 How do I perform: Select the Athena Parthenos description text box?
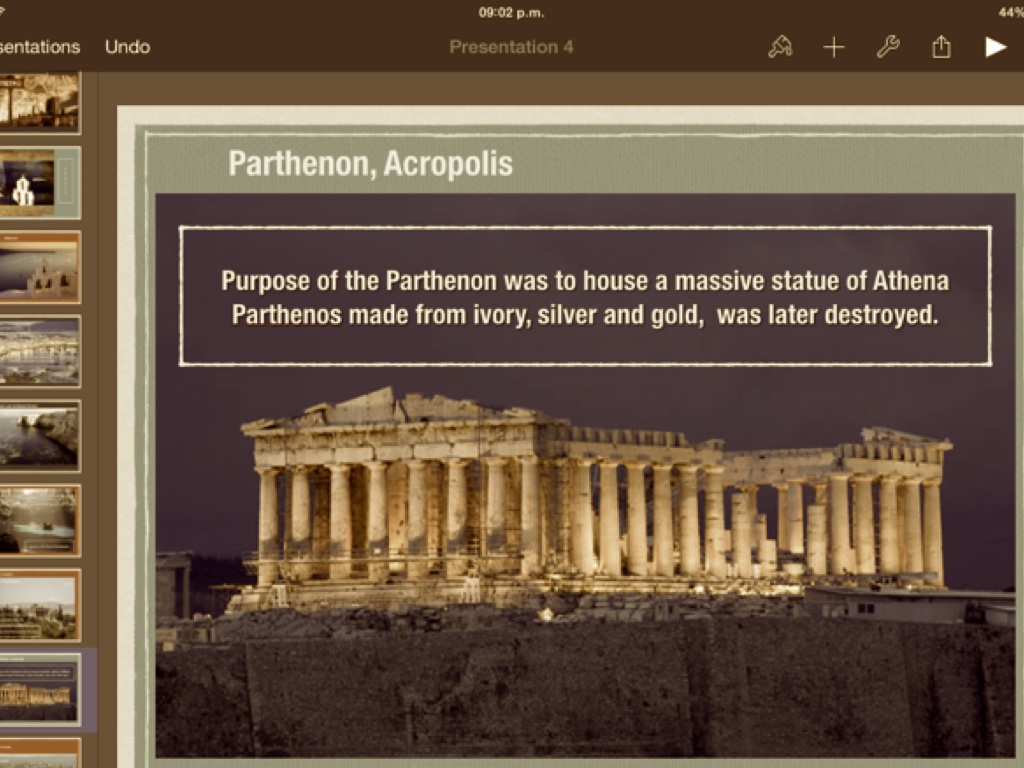(x=585, y=297)
